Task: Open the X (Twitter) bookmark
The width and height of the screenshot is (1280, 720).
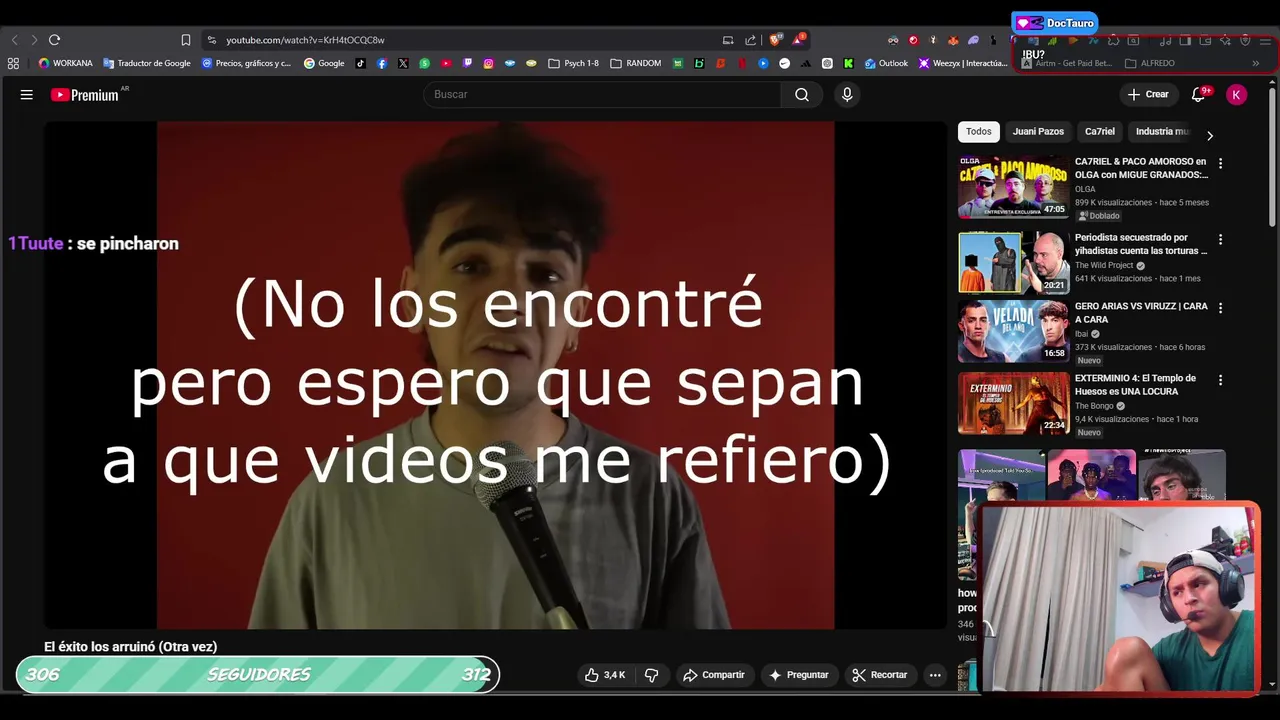Action: tap(403, 63)
